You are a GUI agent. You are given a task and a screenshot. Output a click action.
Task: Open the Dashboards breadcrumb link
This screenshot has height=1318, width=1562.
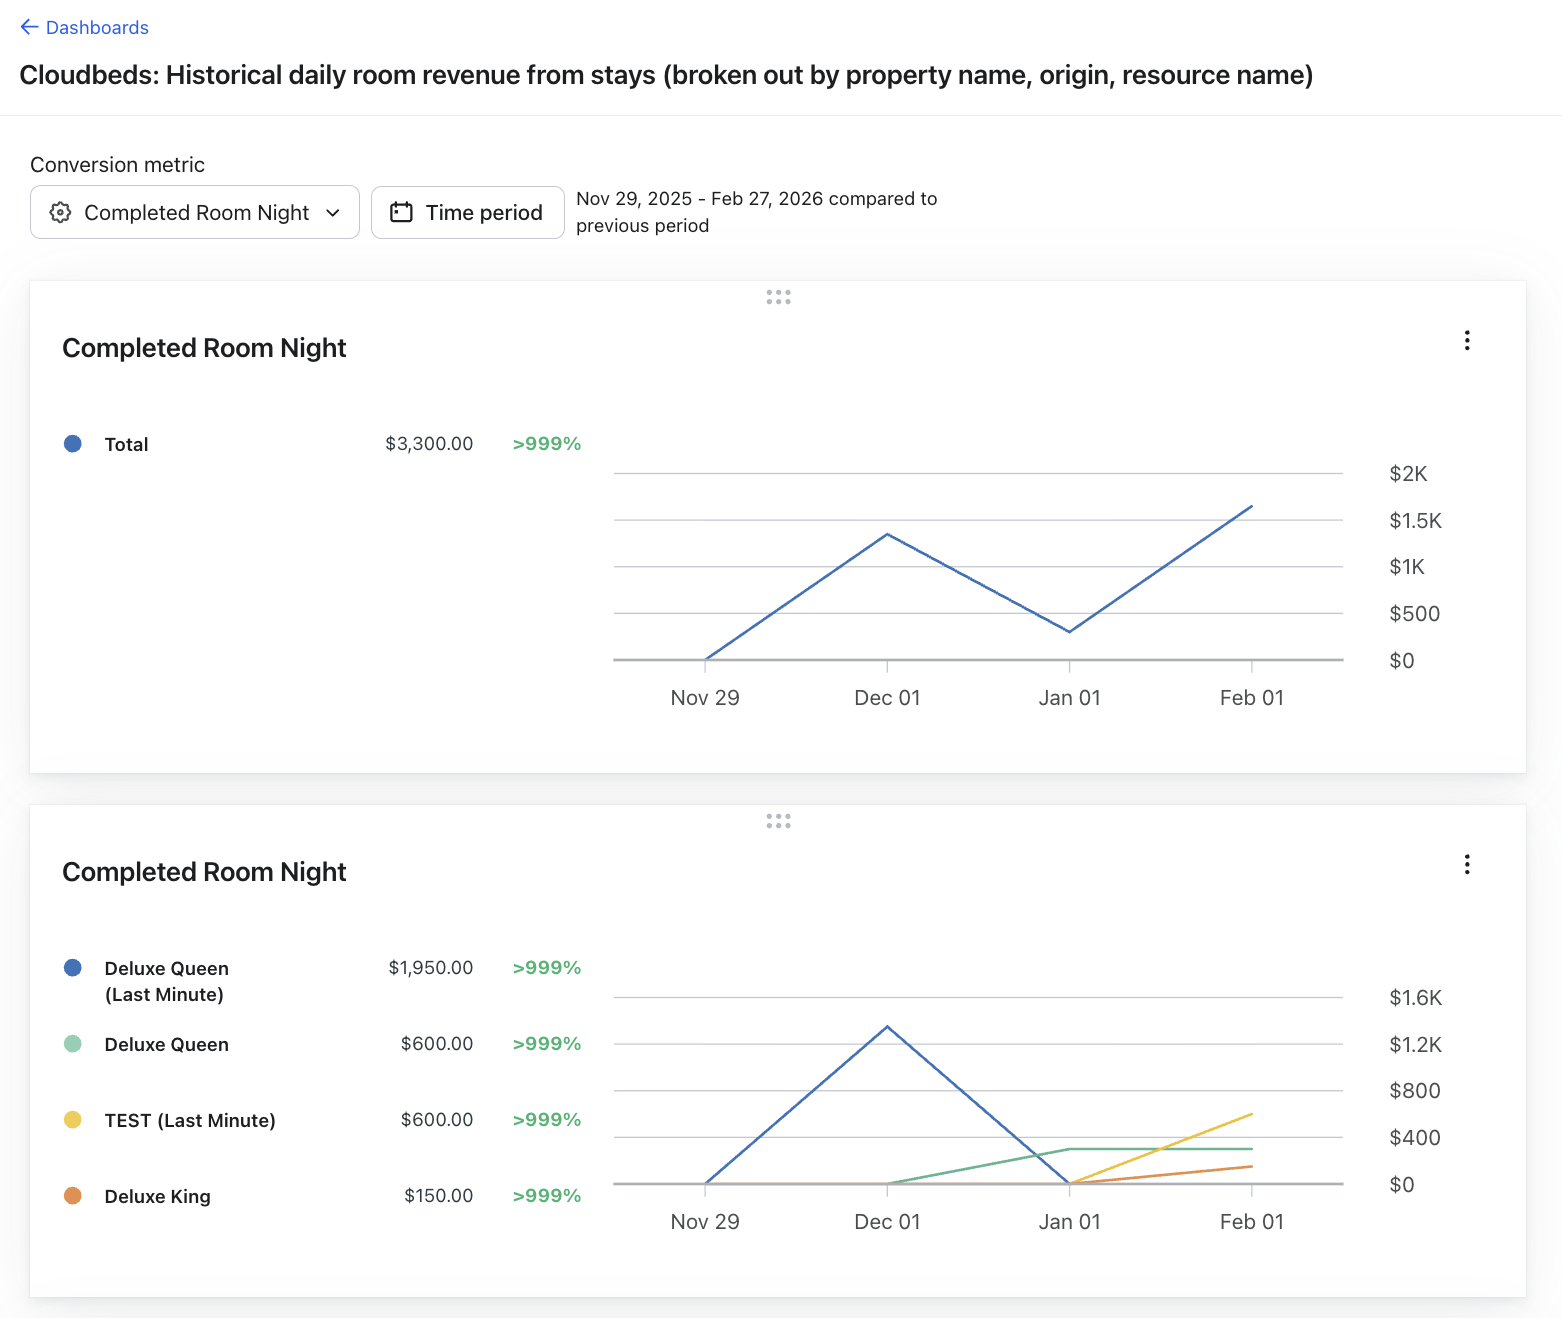pos(97,28)
